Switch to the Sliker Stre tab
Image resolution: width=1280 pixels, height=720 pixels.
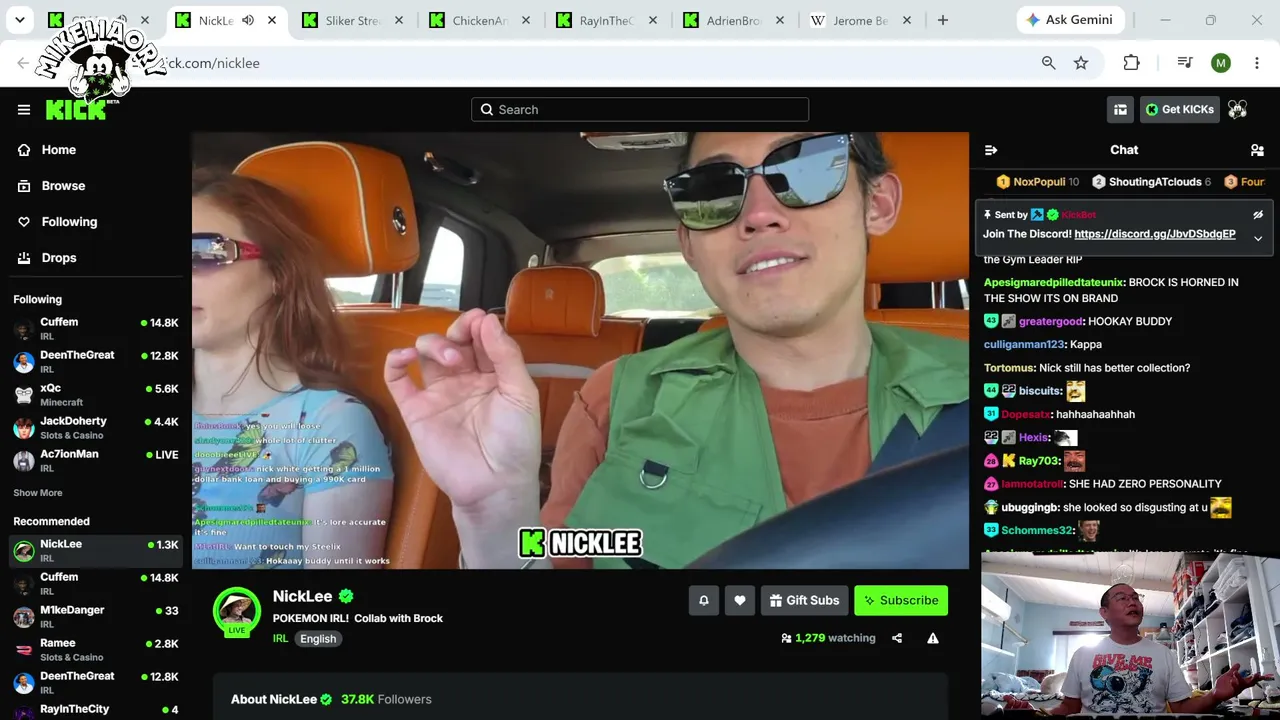pyautogui.click(x=353, y=20)
